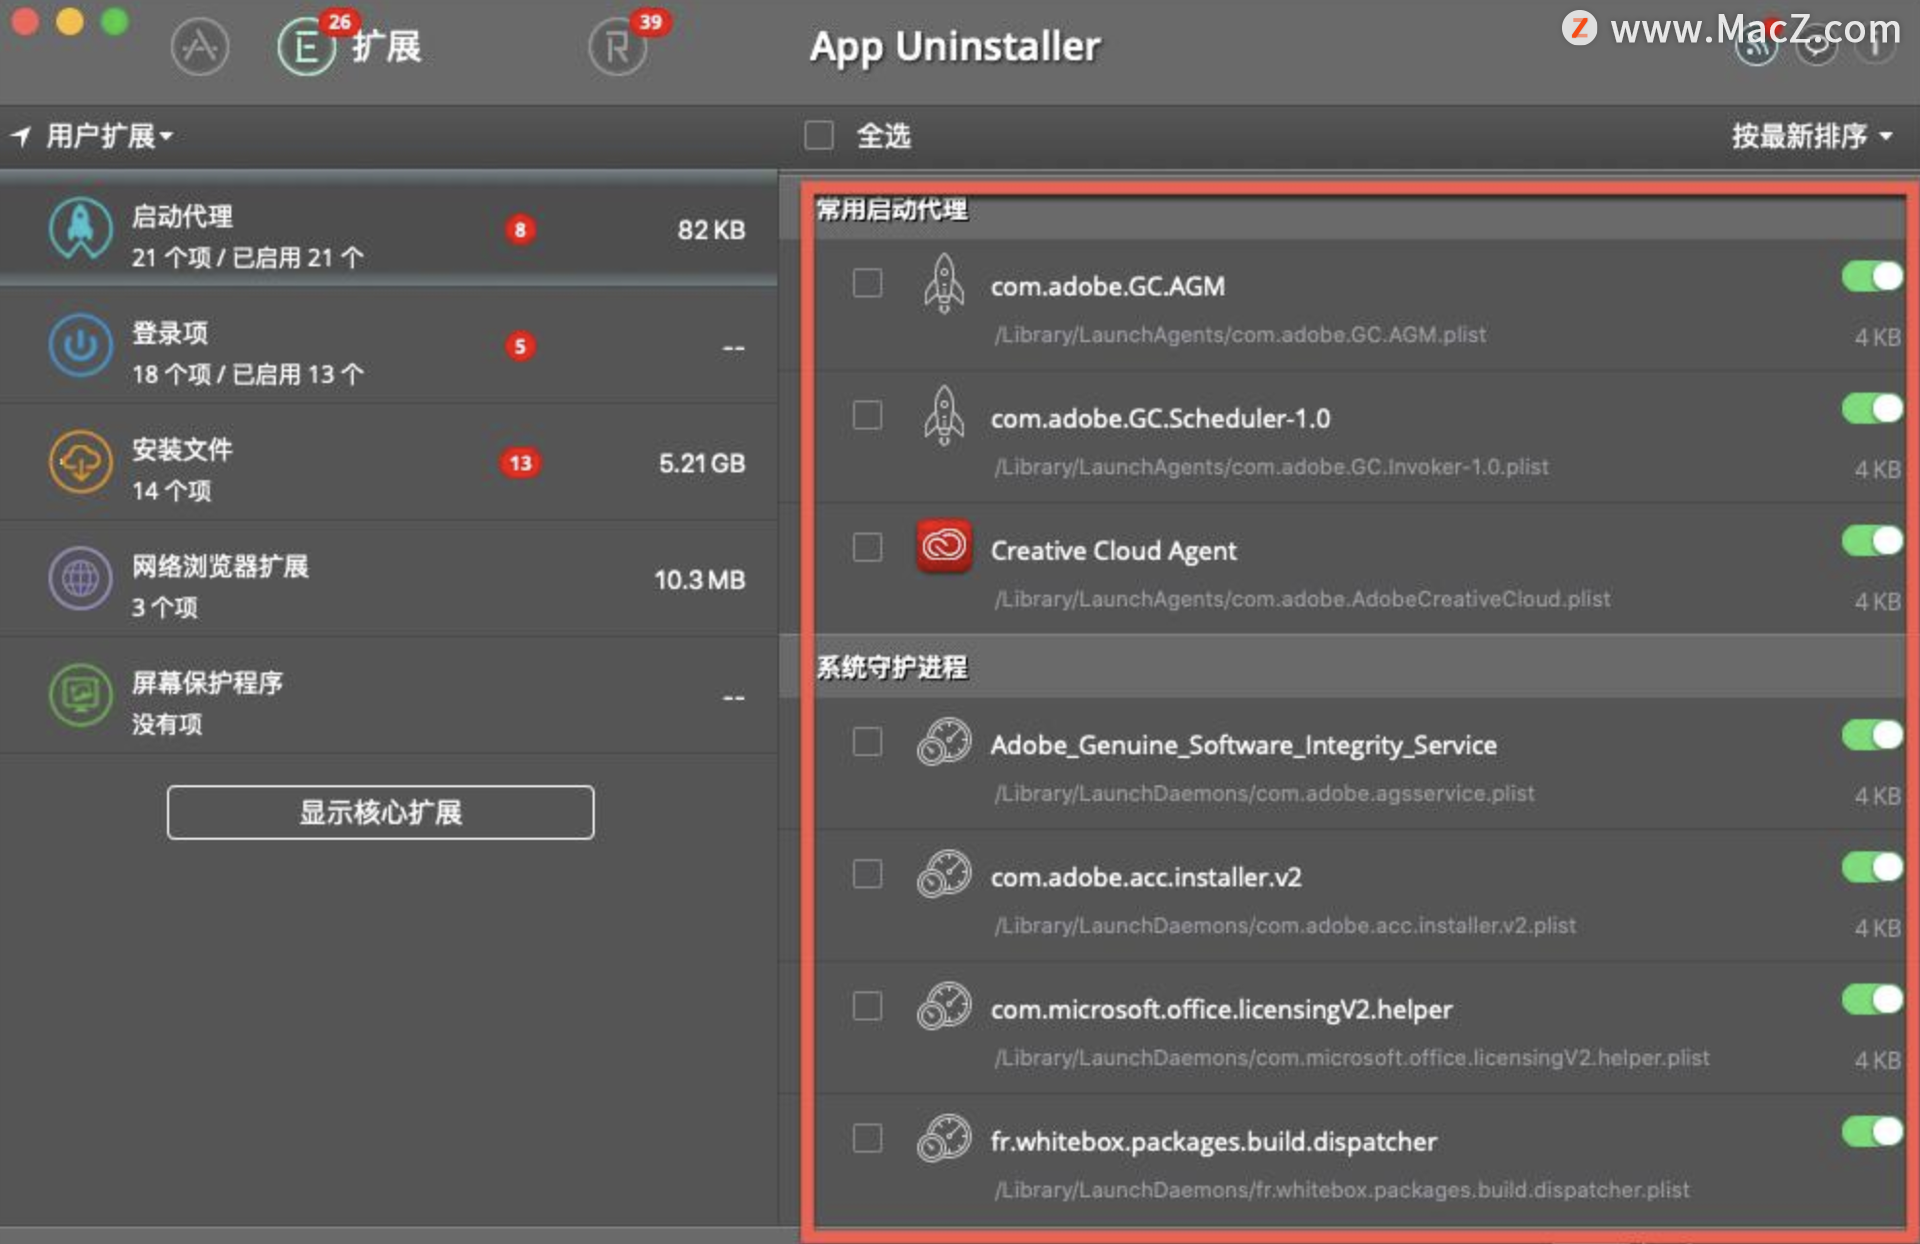Check the fr.whitebox.packages.build.dispatcher checkbox

(867, 1138)
